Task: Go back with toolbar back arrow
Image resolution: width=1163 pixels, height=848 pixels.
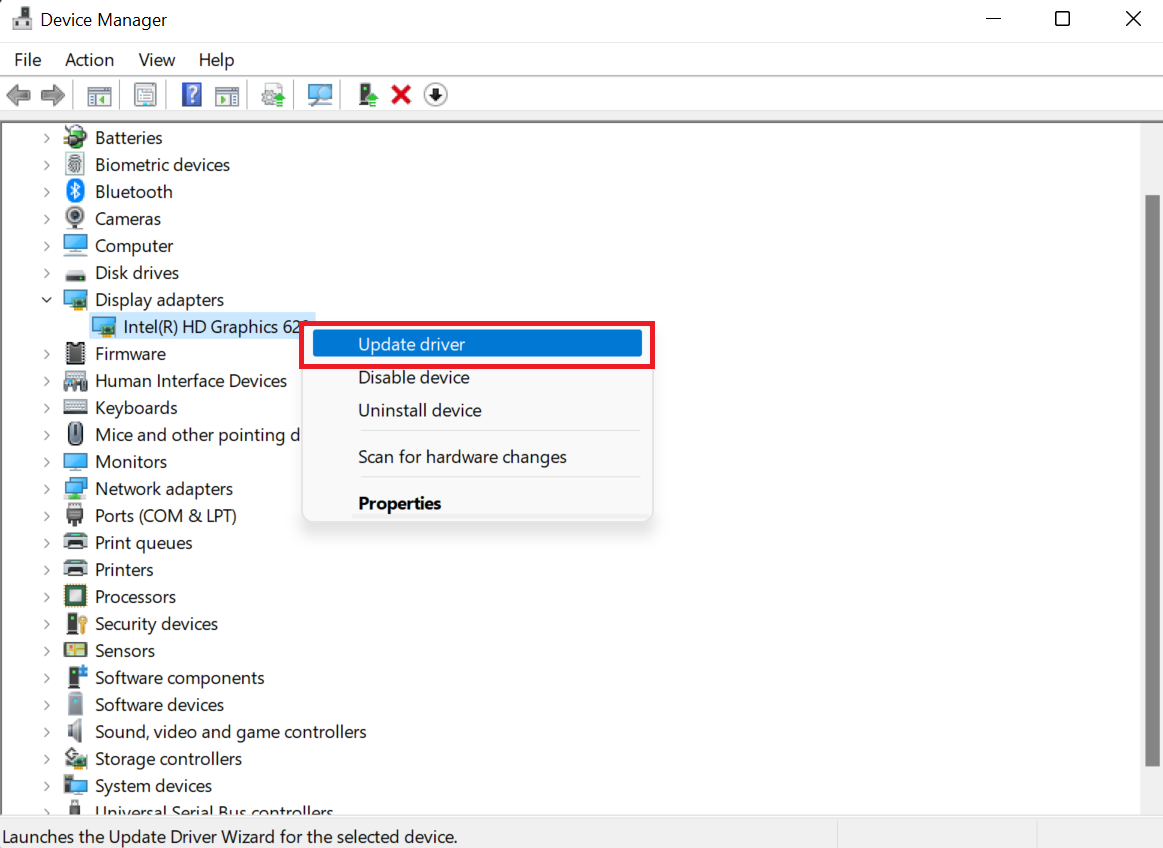Action: click(19, 95)
